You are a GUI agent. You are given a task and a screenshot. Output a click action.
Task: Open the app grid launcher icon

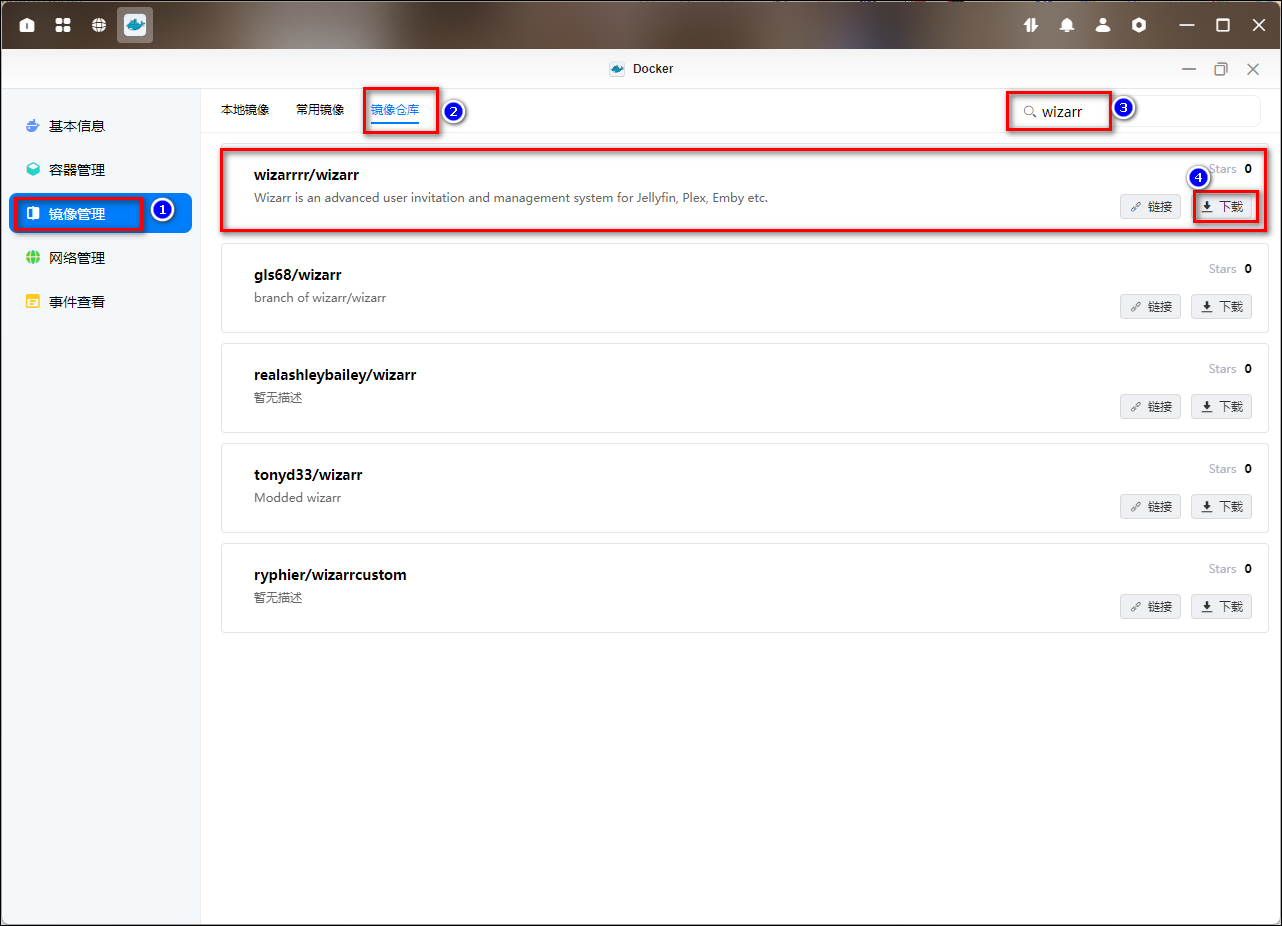63,25
